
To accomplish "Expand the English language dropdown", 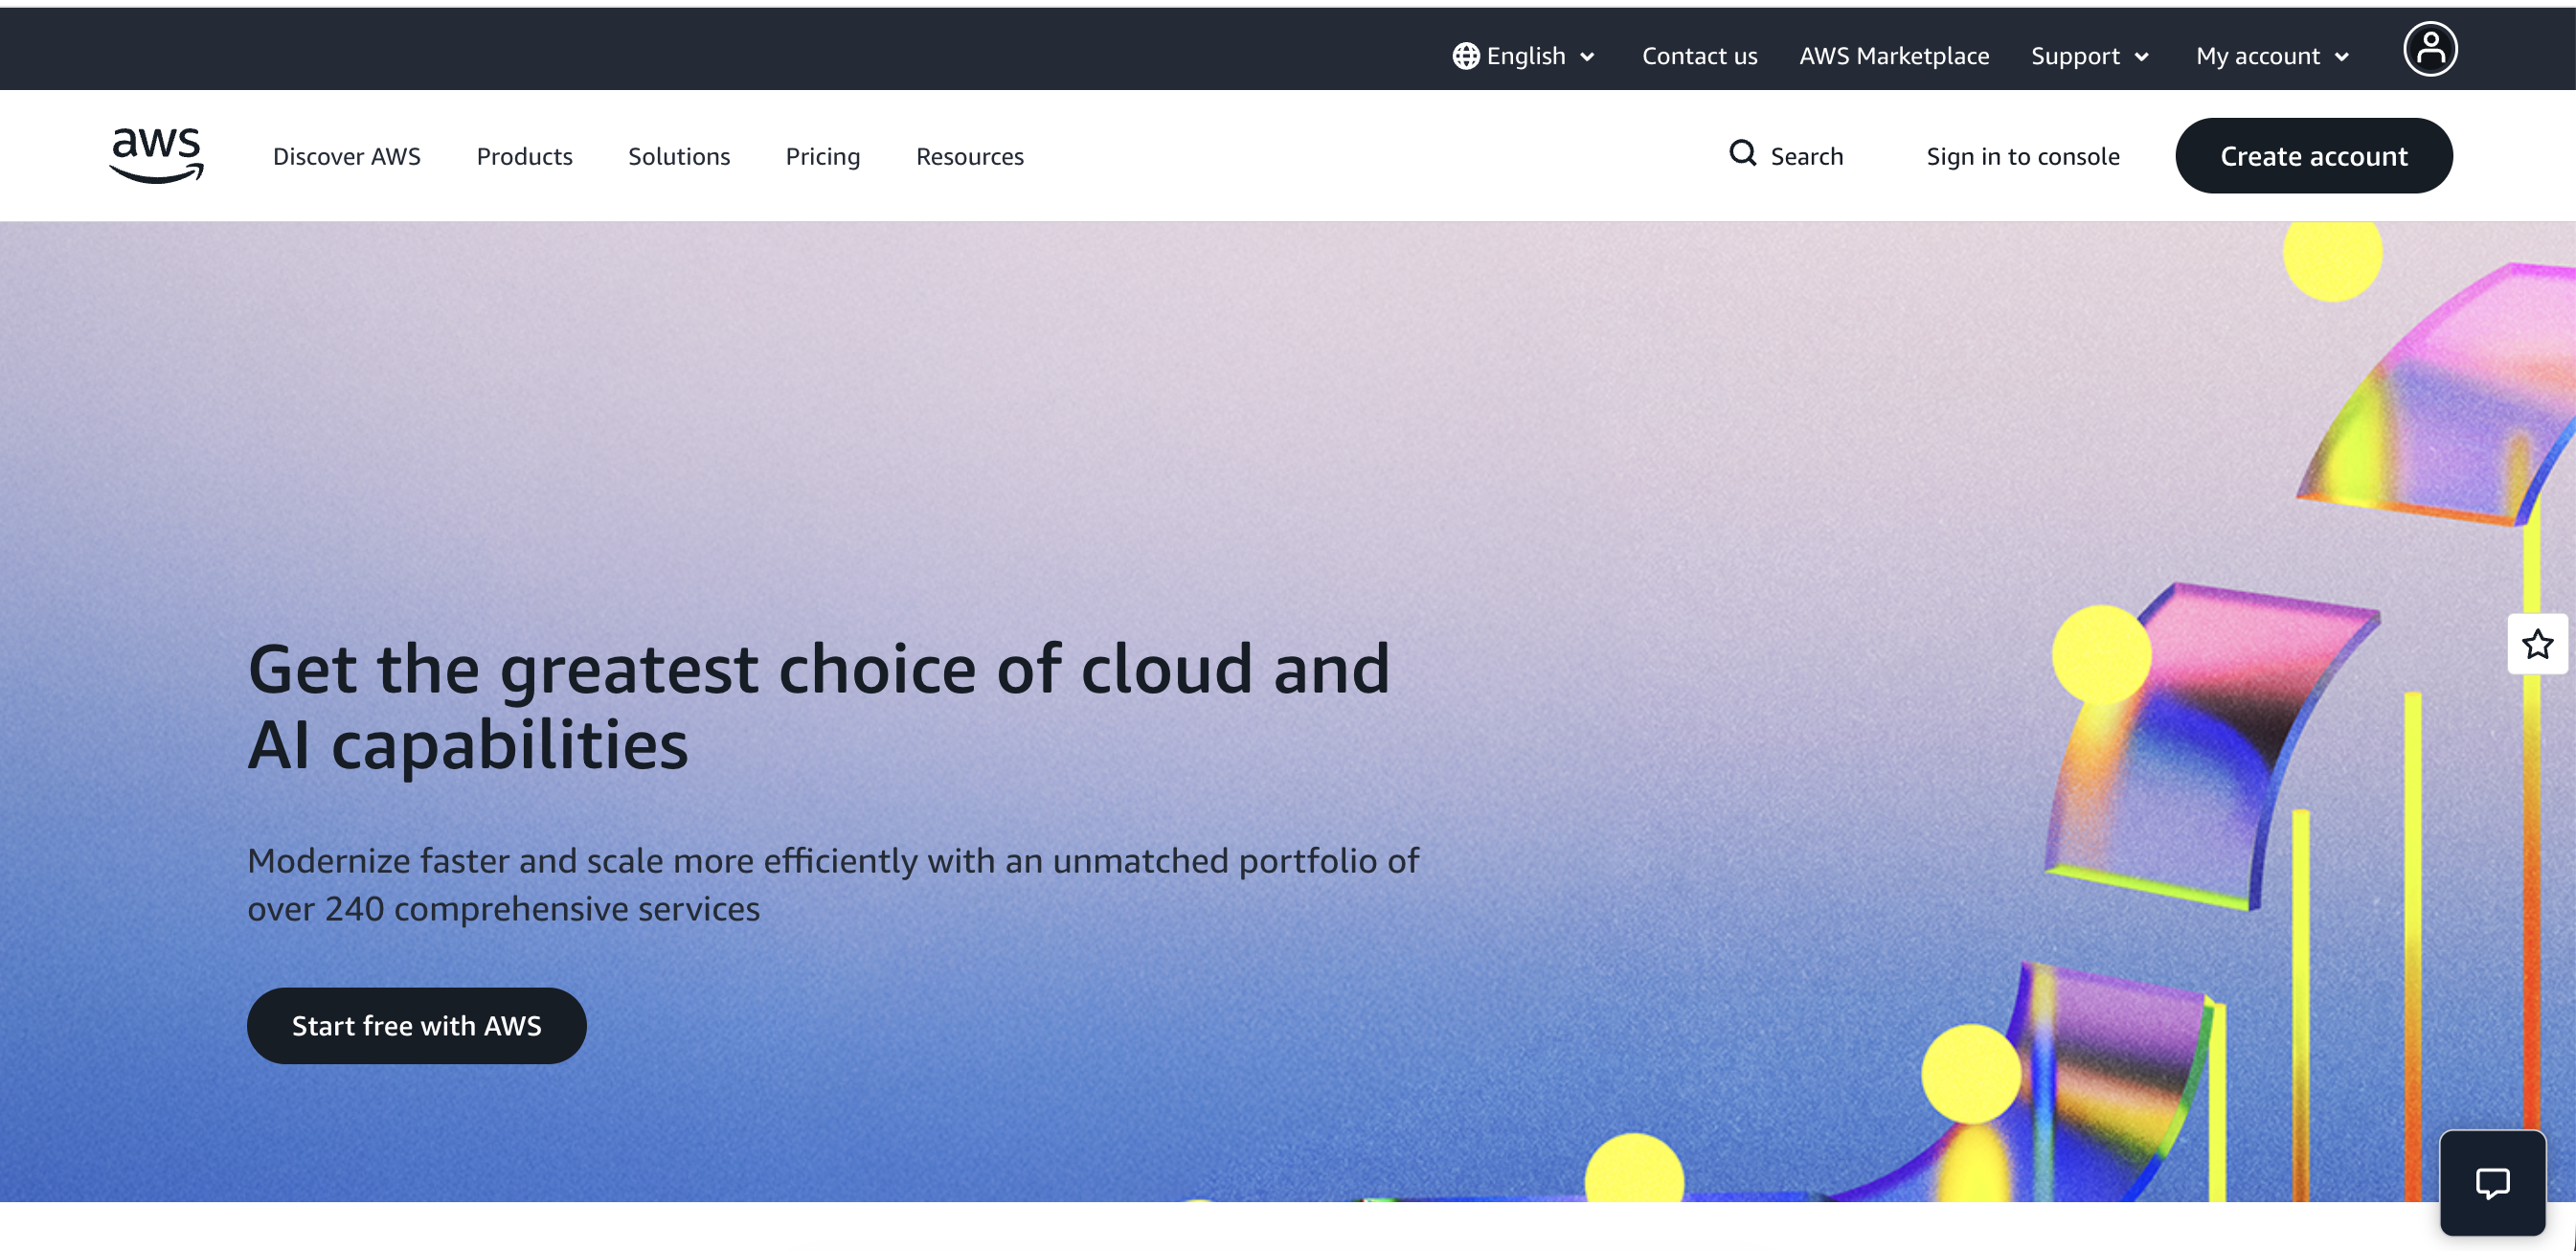I will click(x=1525, y=56).
